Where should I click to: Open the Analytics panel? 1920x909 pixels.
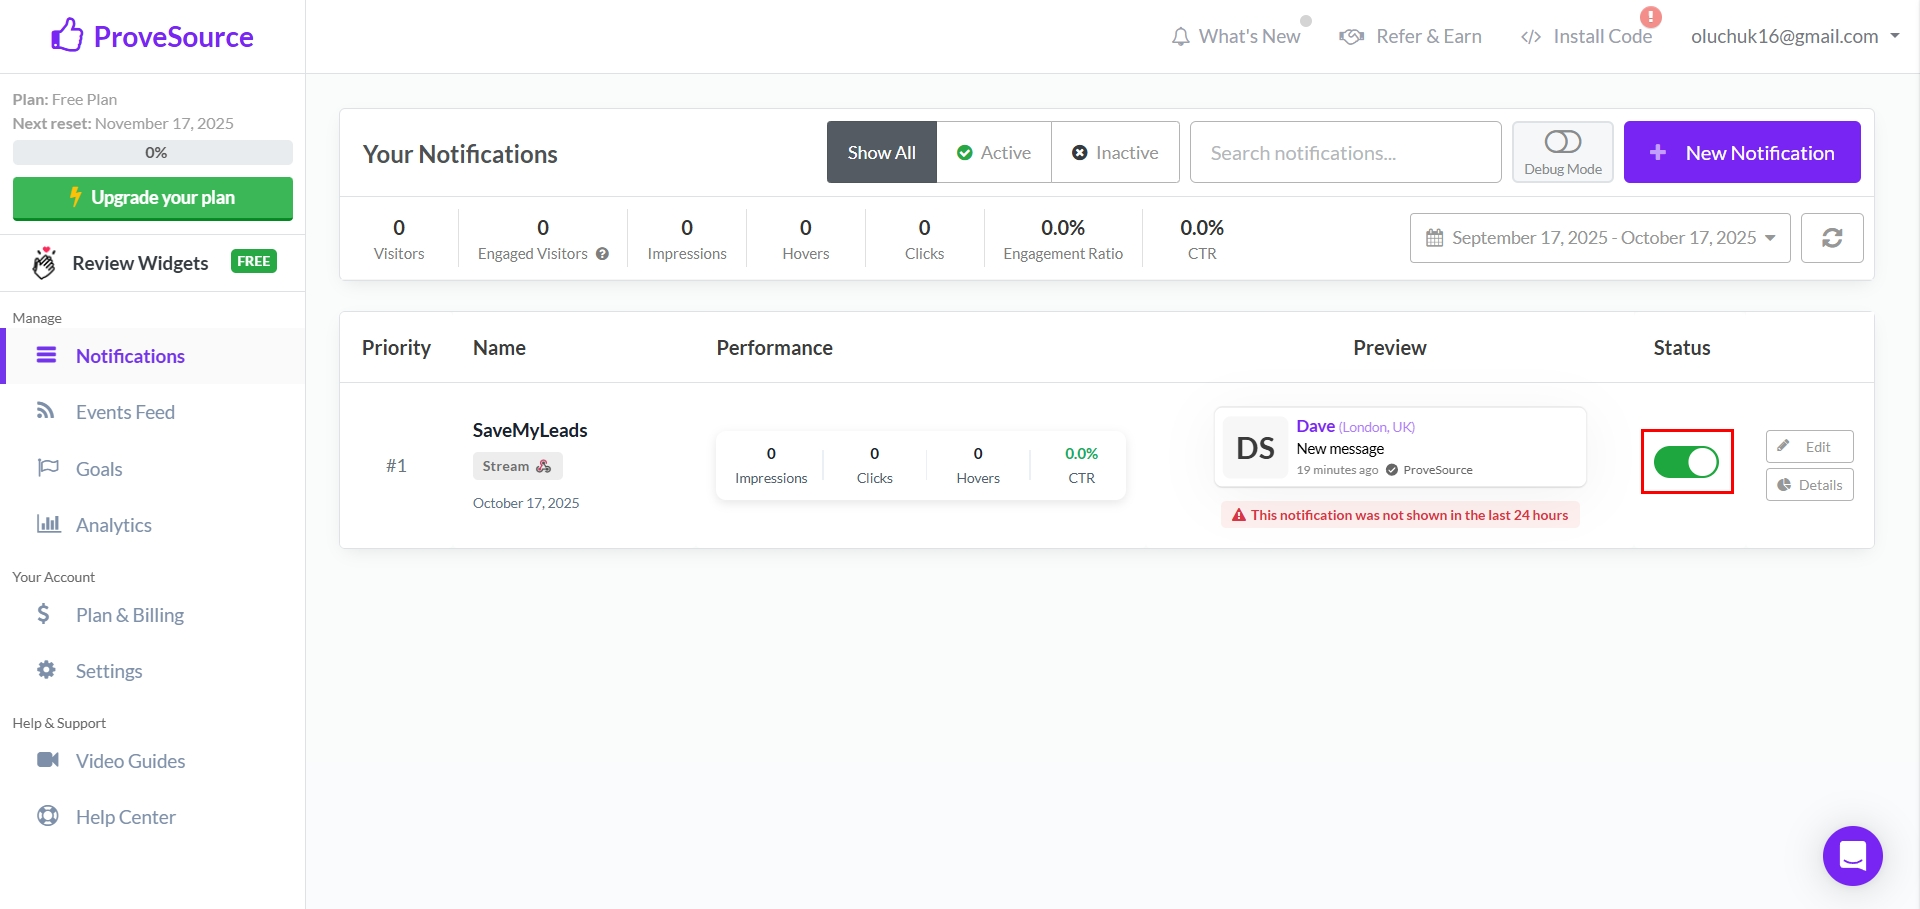click(114, 524)
